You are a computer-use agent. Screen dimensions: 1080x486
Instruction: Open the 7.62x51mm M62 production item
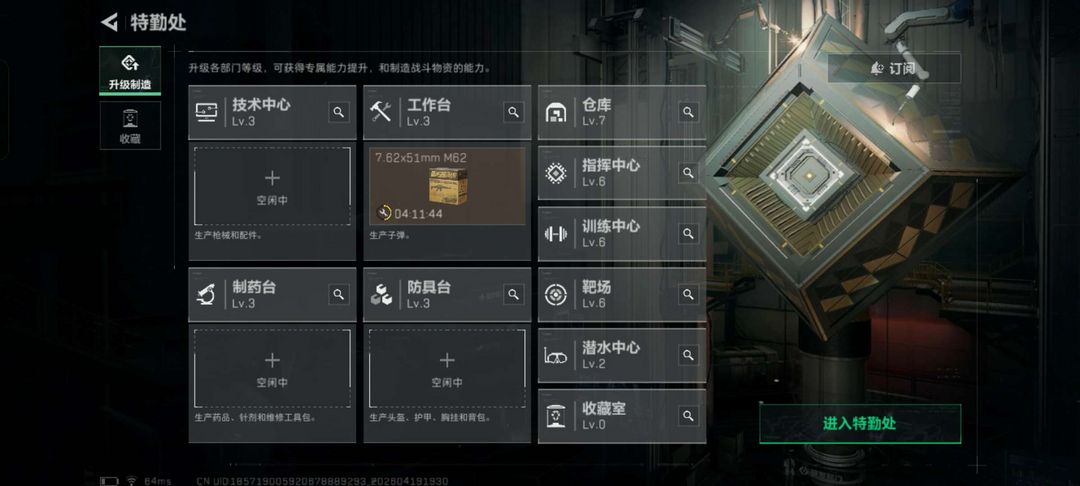447,186
